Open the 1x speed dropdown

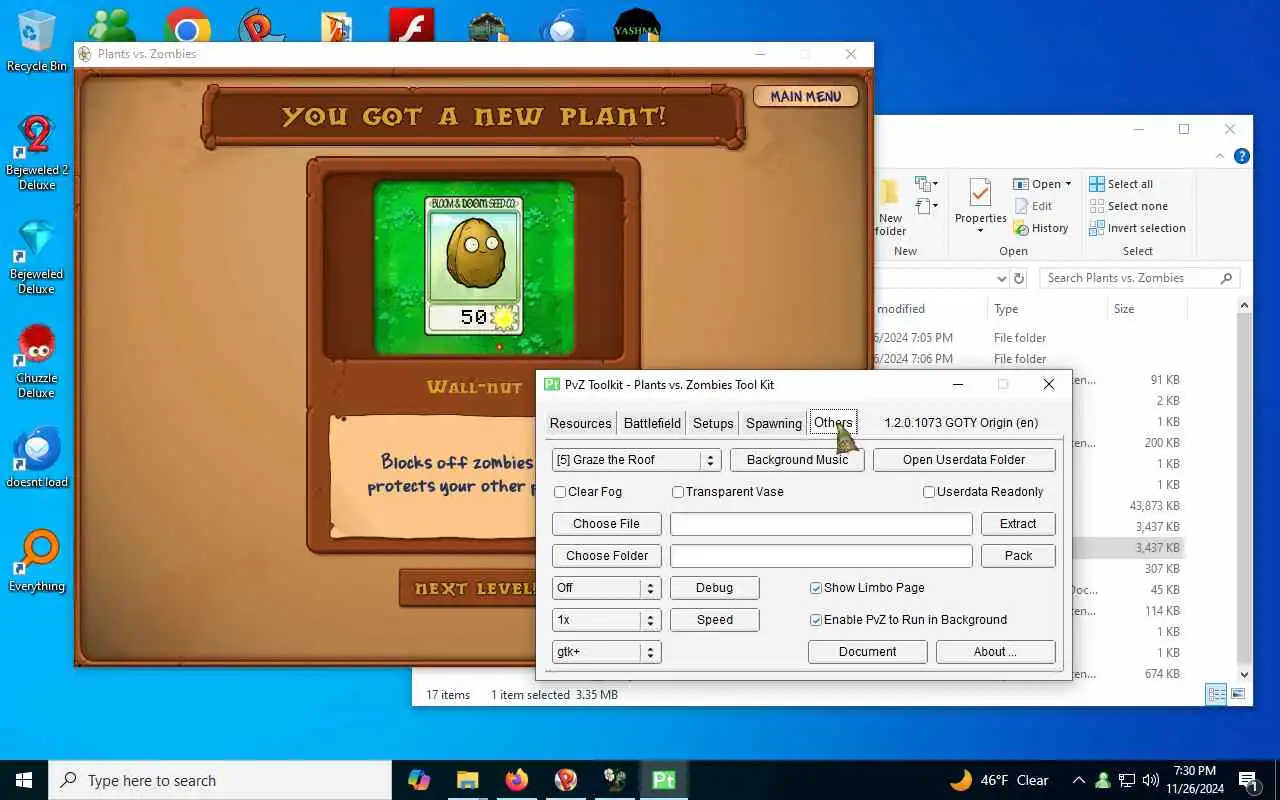606,620
